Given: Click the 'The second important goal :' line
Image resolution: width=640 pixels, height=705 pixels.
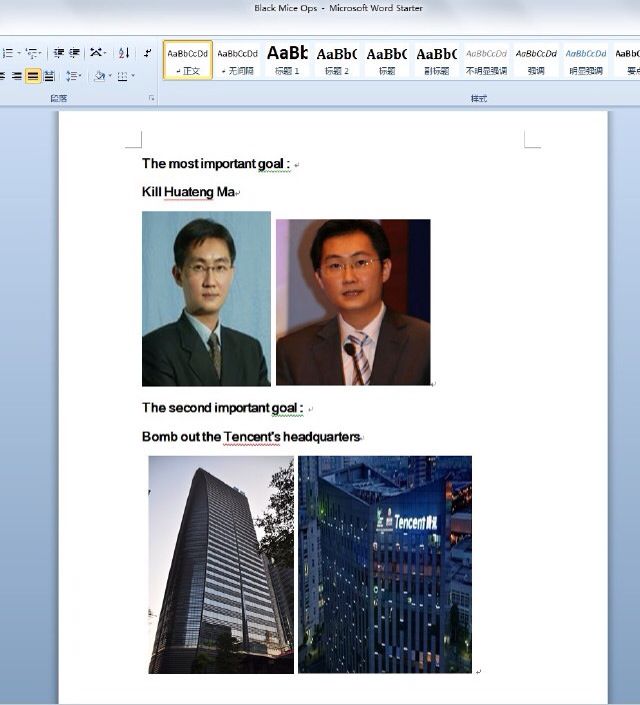Looking at the screenshot, I should click(223, 408).
